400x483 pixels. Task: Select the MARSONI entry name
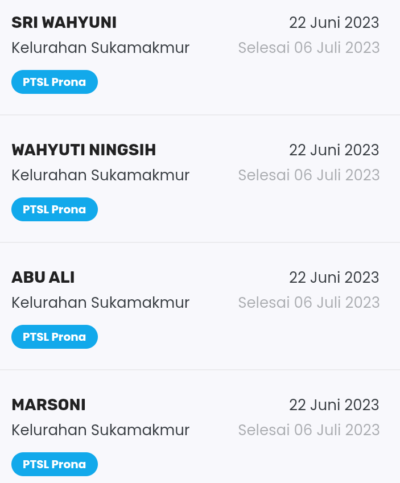click(49, 405)
